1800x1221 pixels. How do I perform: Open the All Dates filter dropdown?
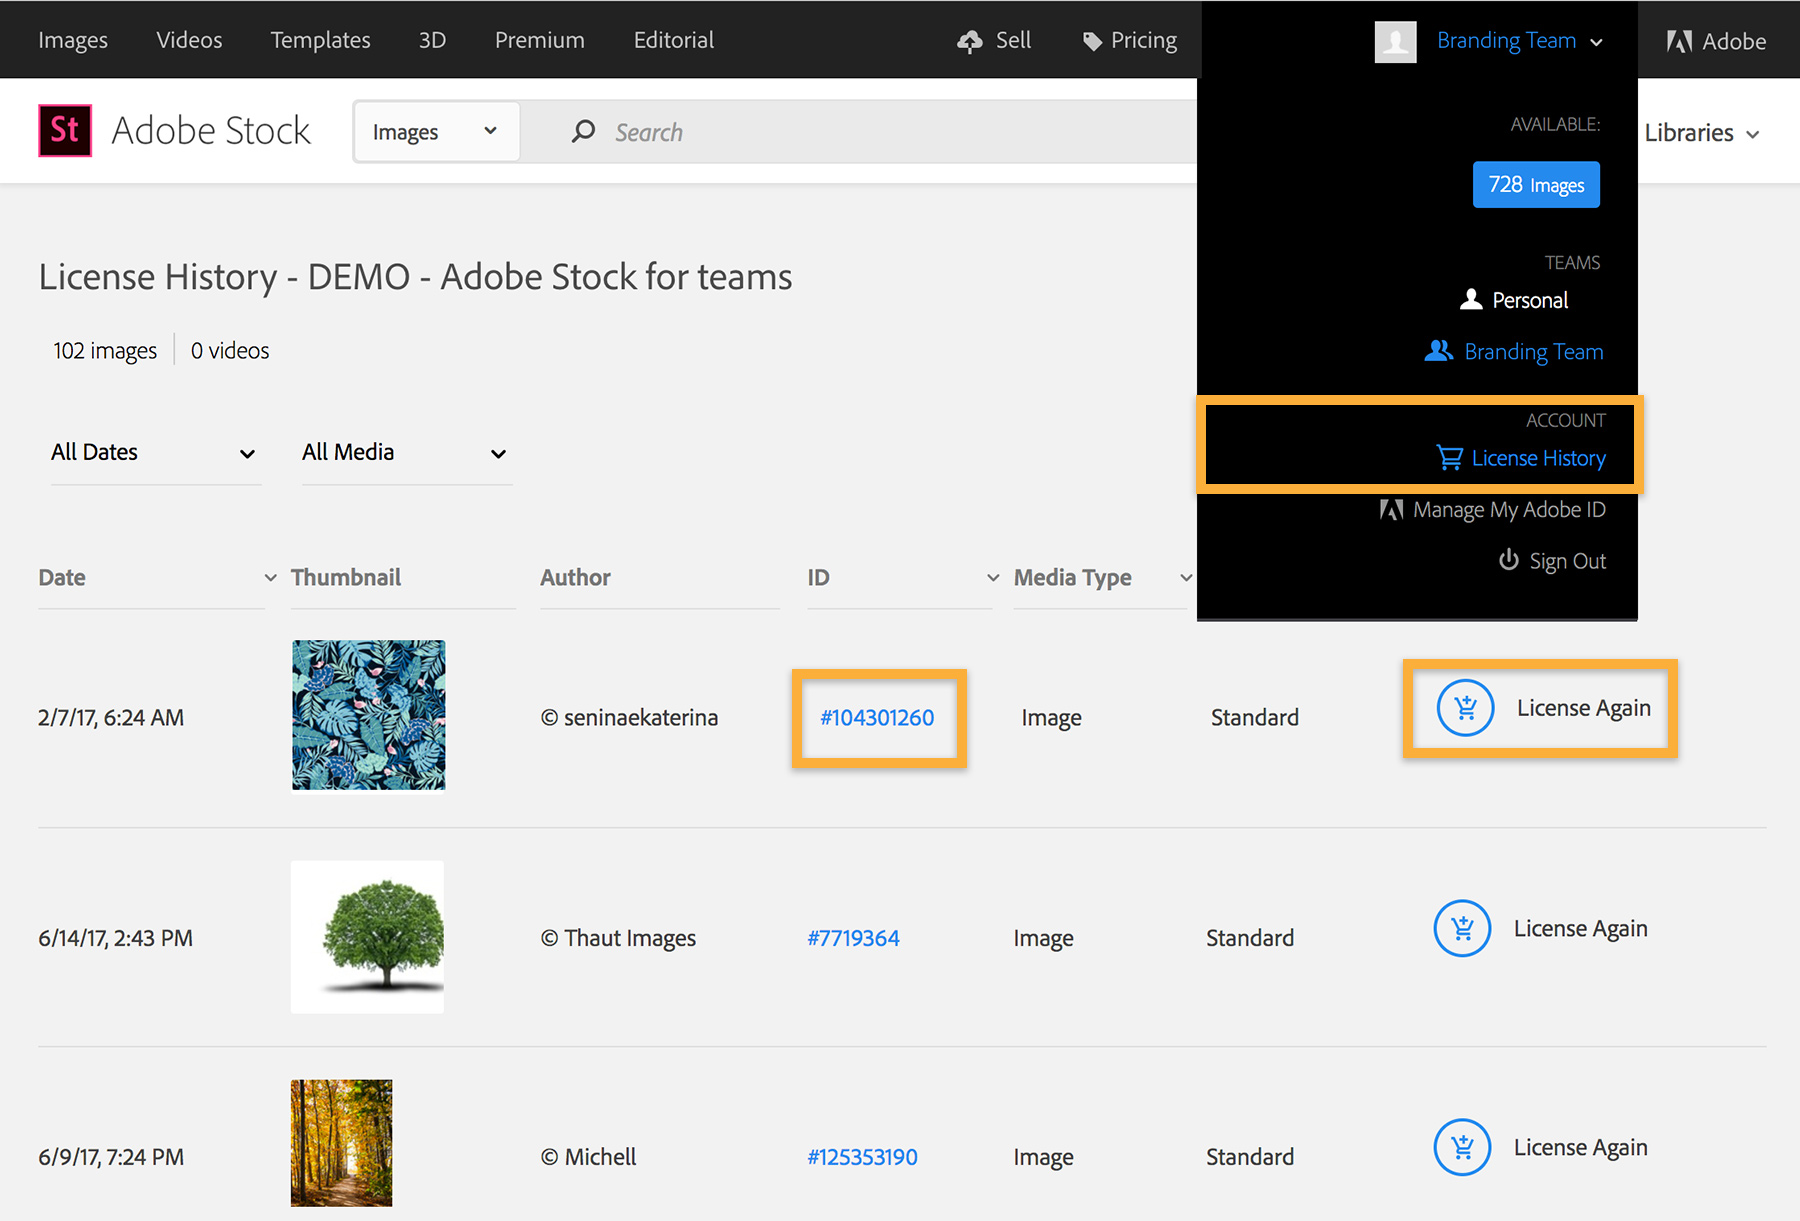(153, 453)
